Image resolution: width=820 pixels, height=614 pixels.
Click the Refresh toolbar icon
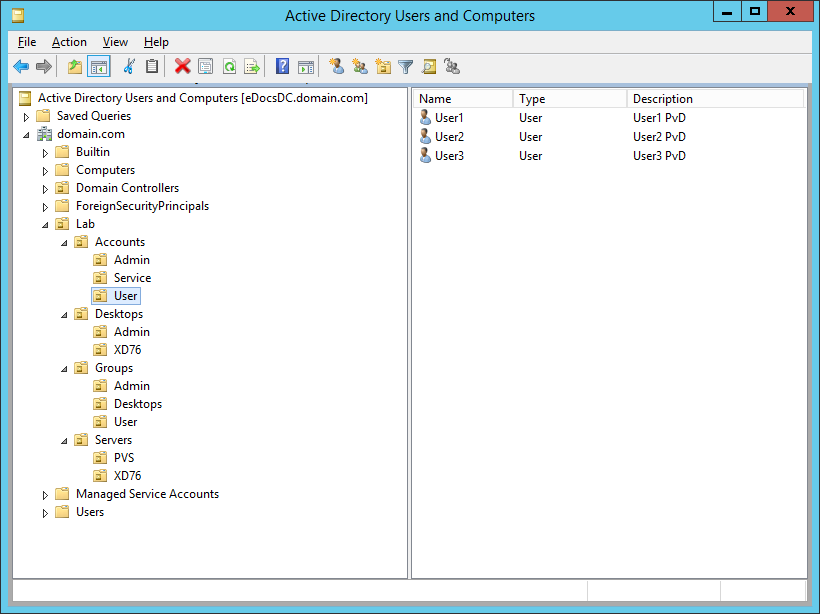coord(229,67)
